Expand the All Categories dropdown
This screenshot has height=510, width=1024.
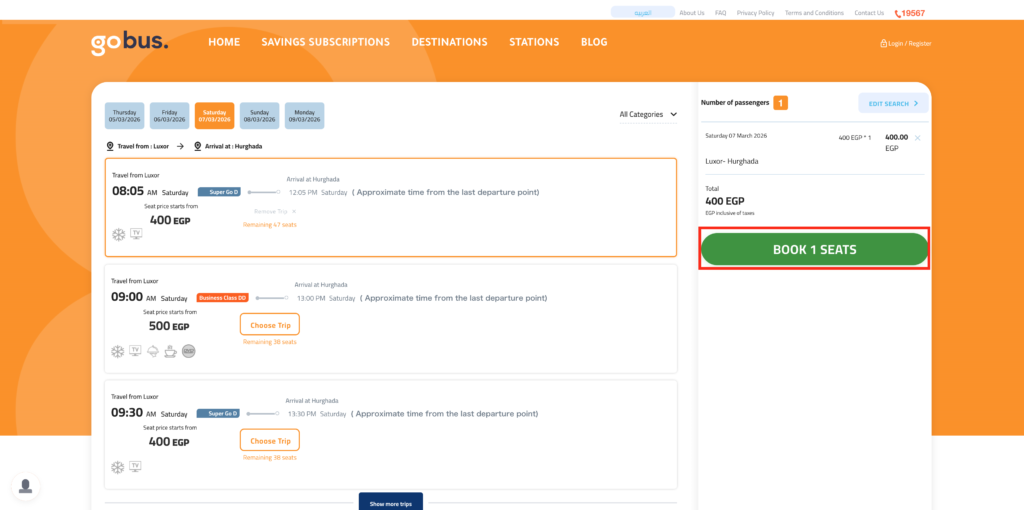coord(648,114)
